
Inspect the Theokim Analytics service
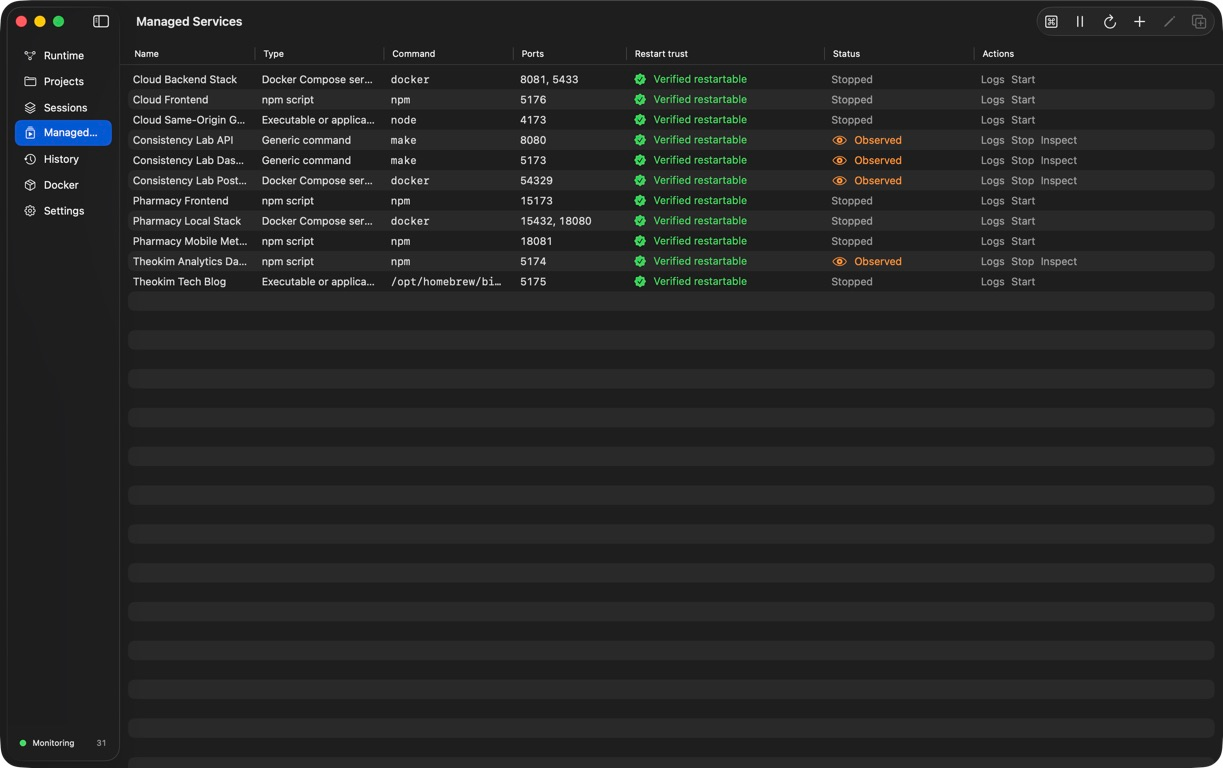1058,261
